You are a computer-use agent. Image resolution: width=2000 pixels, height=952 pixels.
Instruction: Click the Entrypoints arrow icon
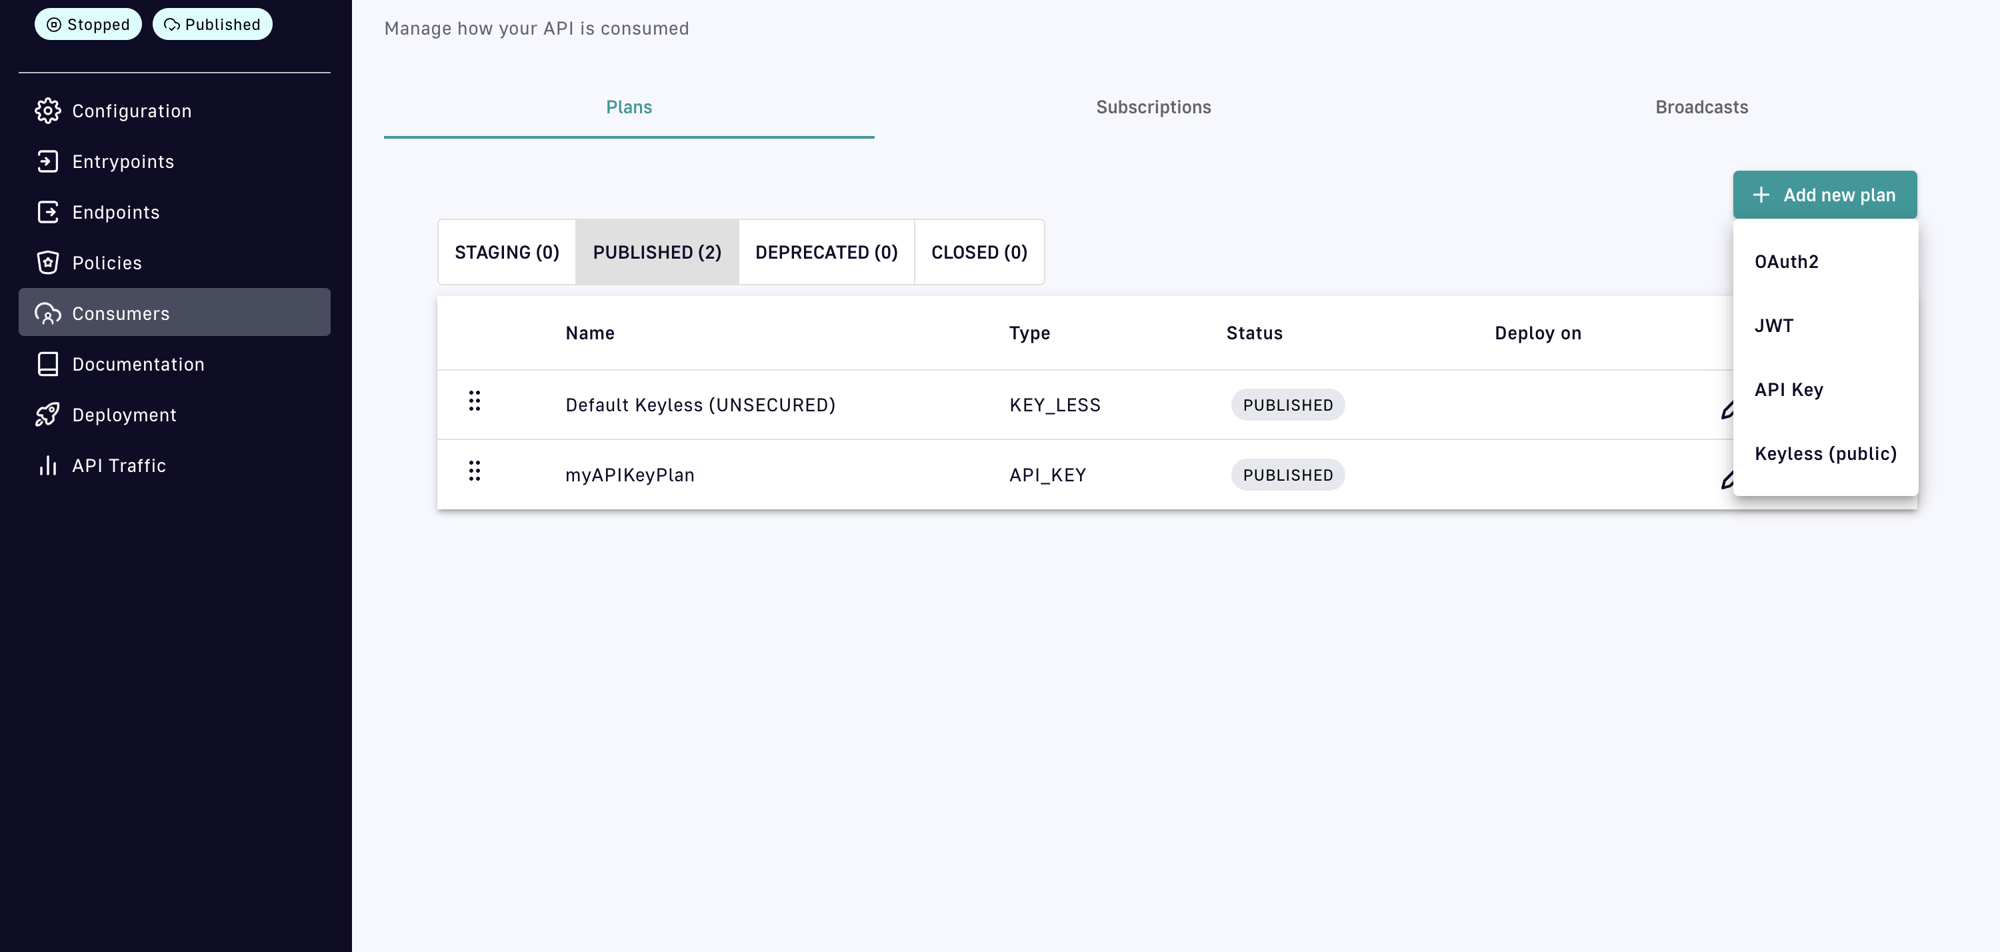(x=47, y=161)
